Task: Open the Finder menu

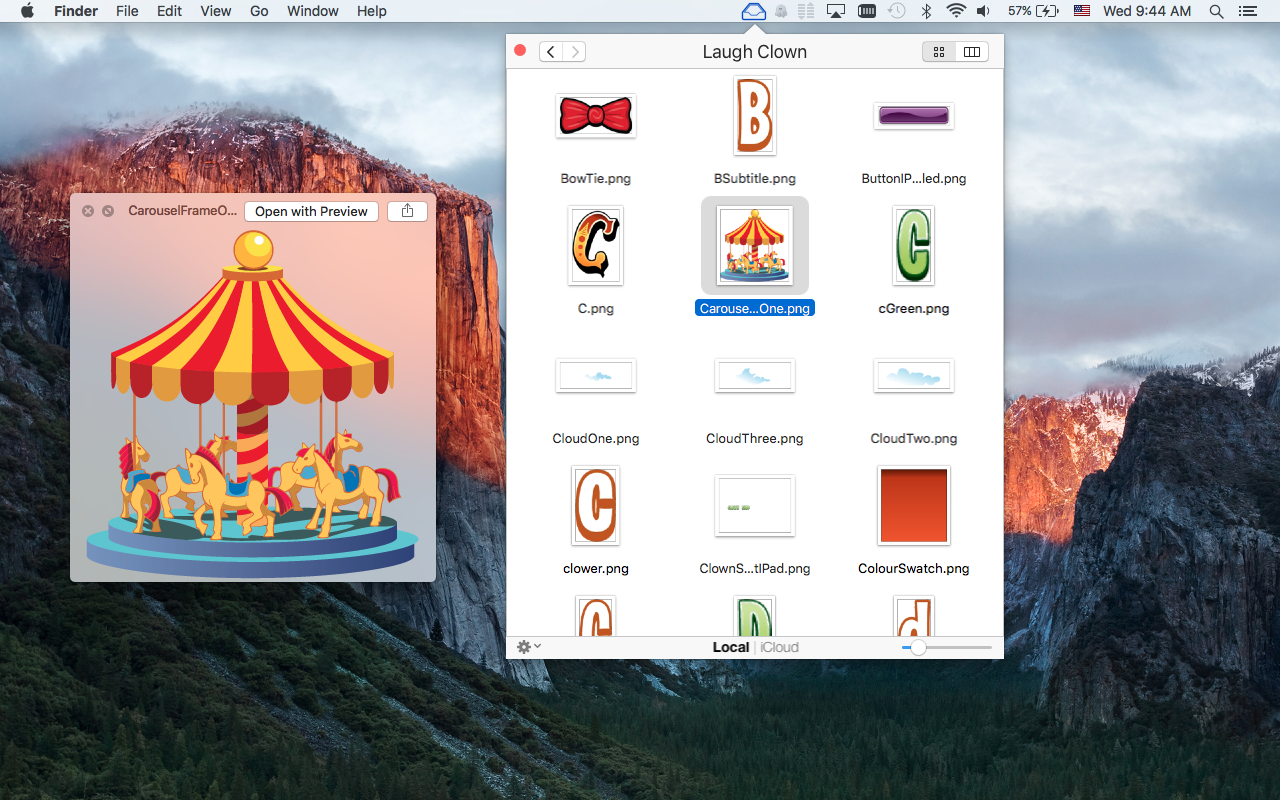Action: click(76, 11)
